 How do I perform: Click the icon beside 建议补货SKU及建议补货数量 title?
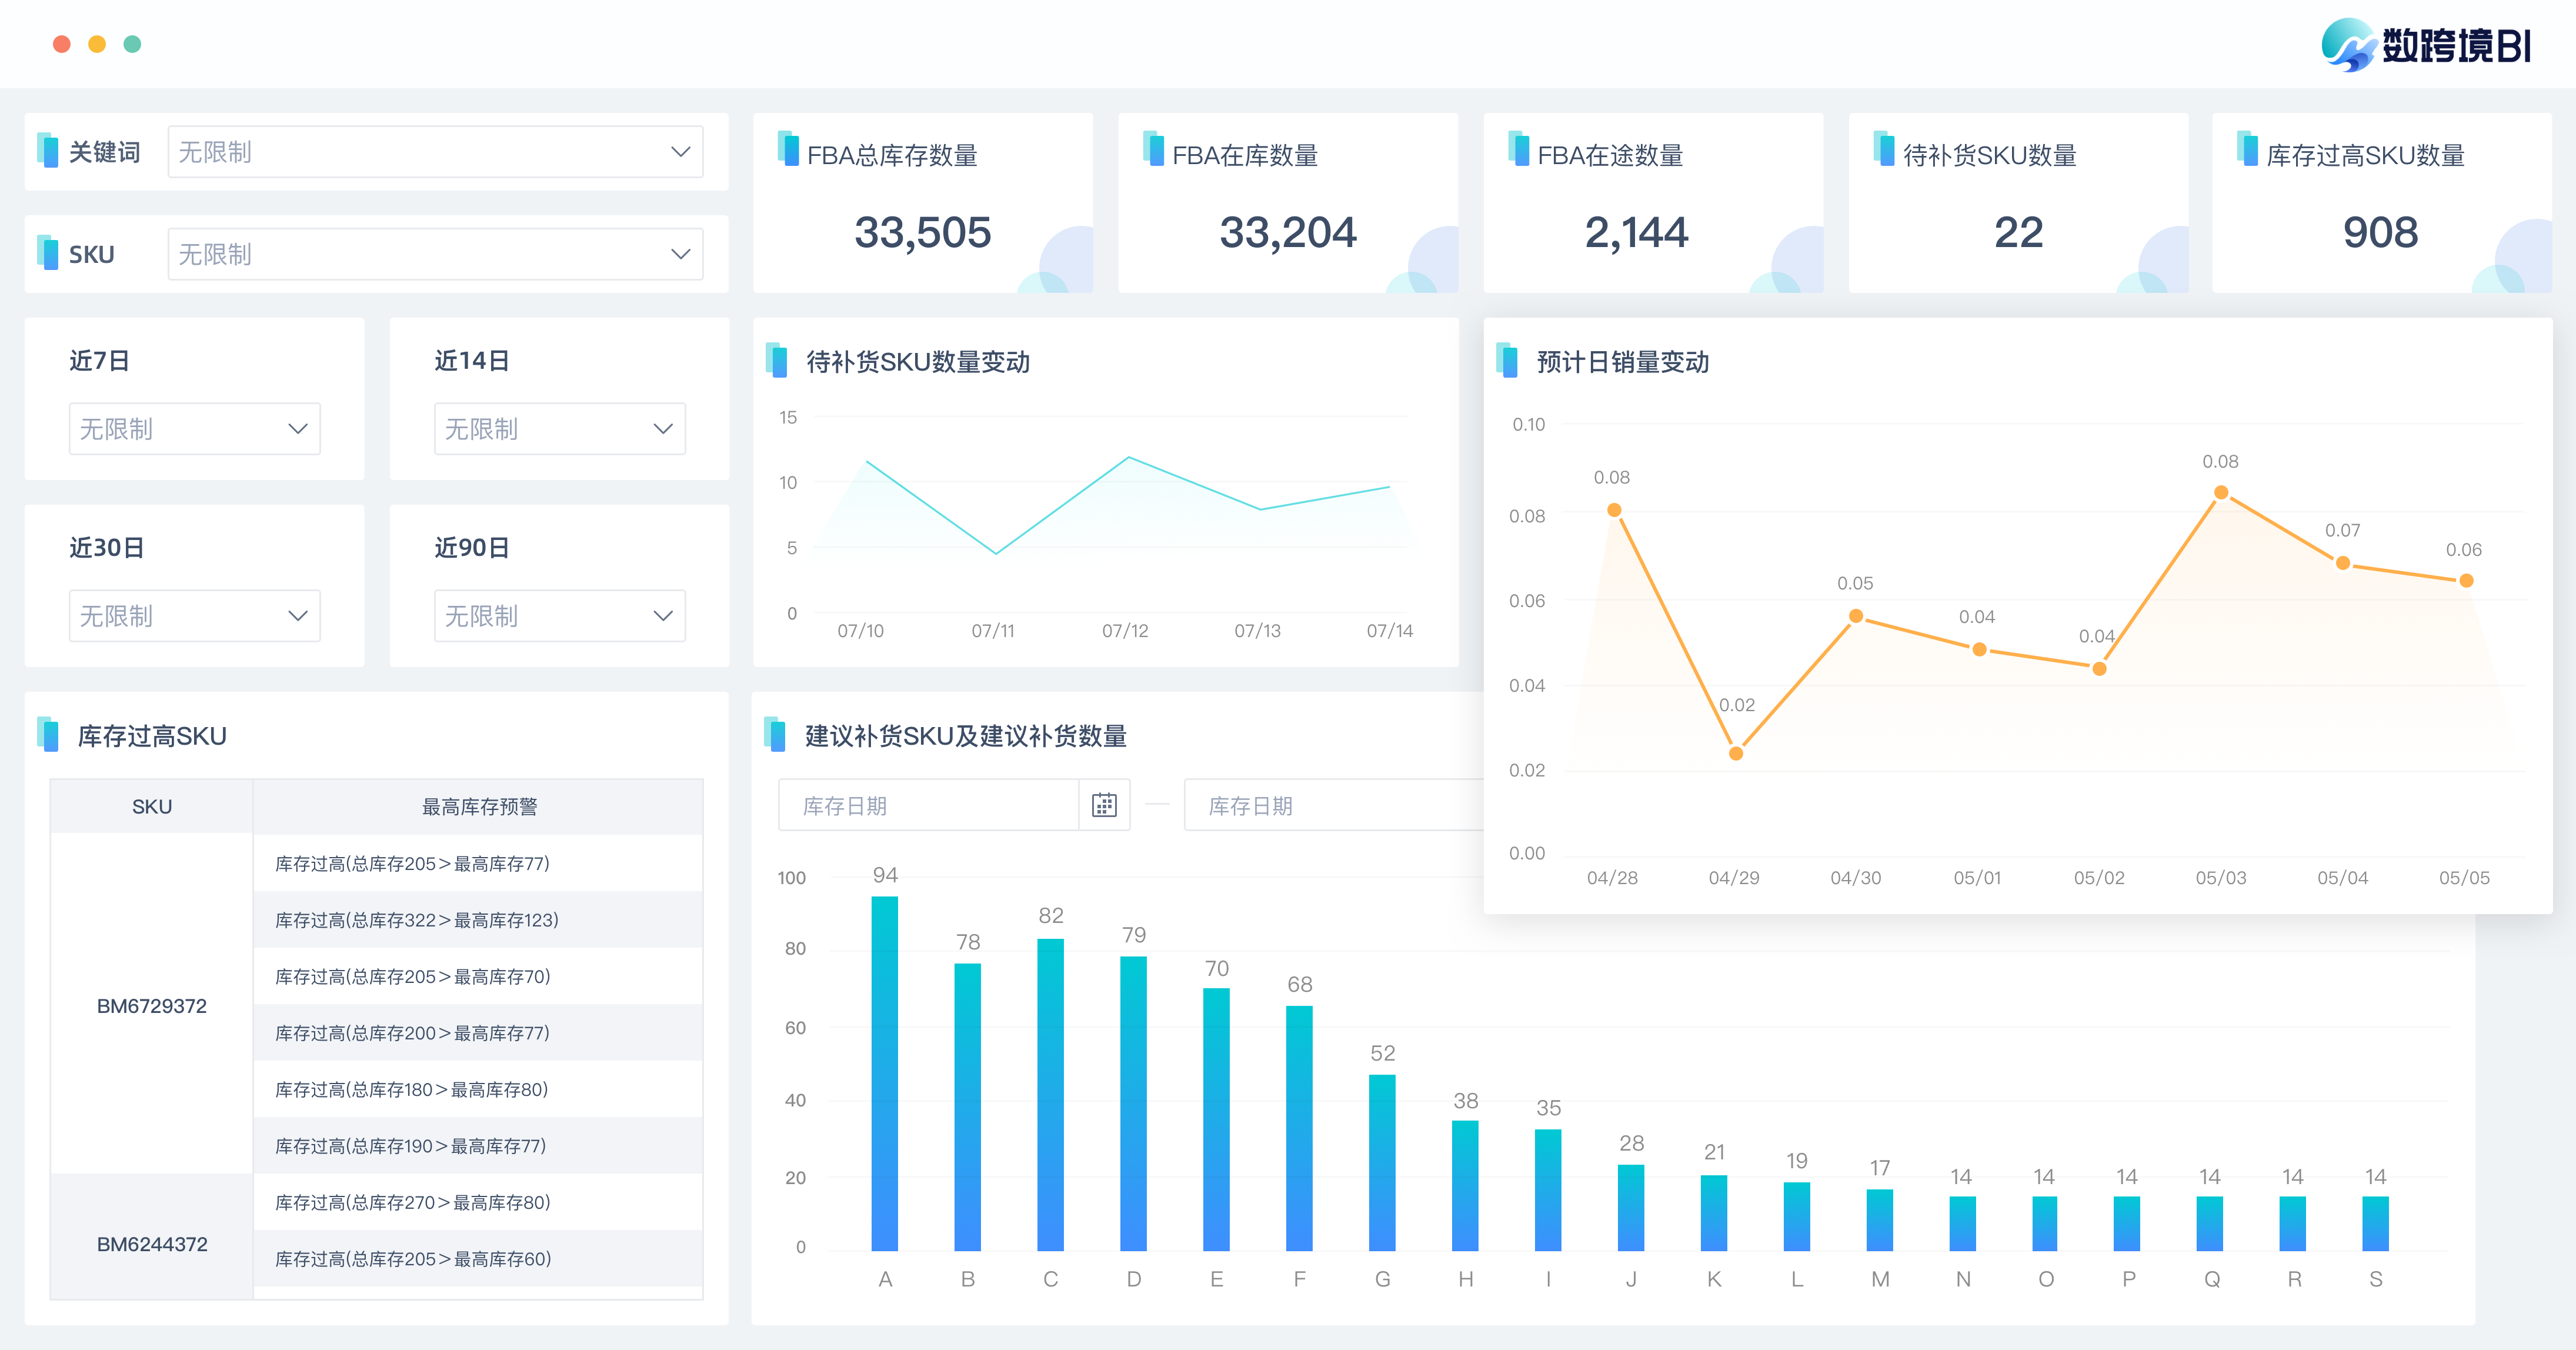pyautogui.click(x=775, y=734)
